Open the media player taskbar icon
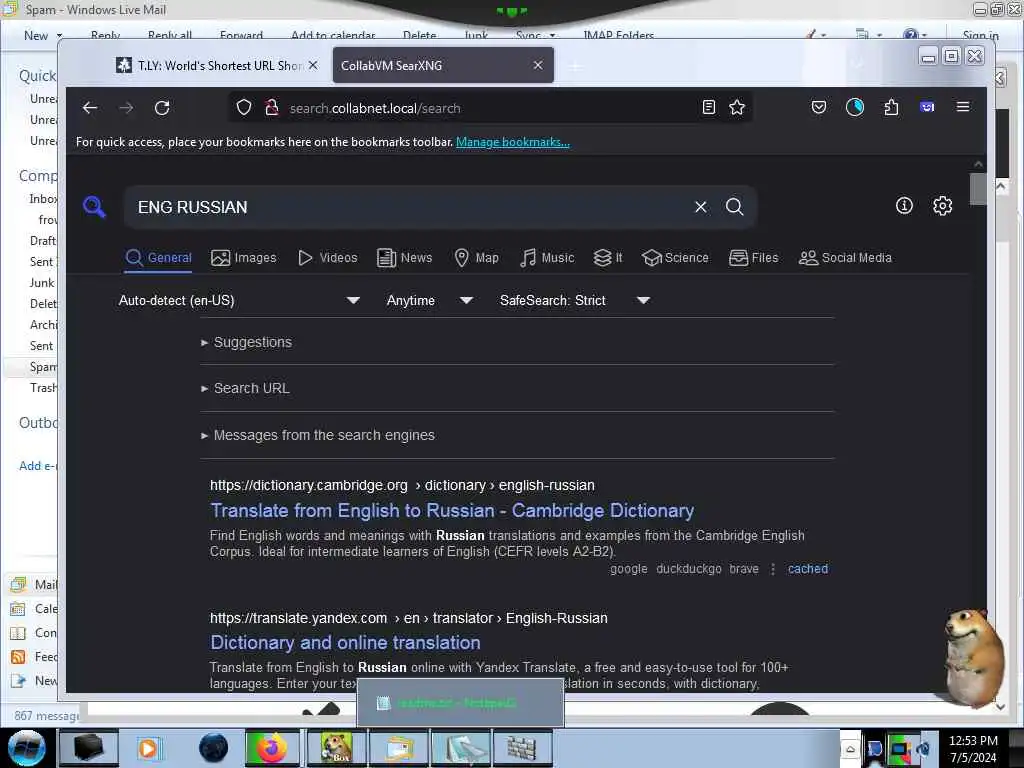The height and width of the screenshot is (768, 1024). [148, 748]
